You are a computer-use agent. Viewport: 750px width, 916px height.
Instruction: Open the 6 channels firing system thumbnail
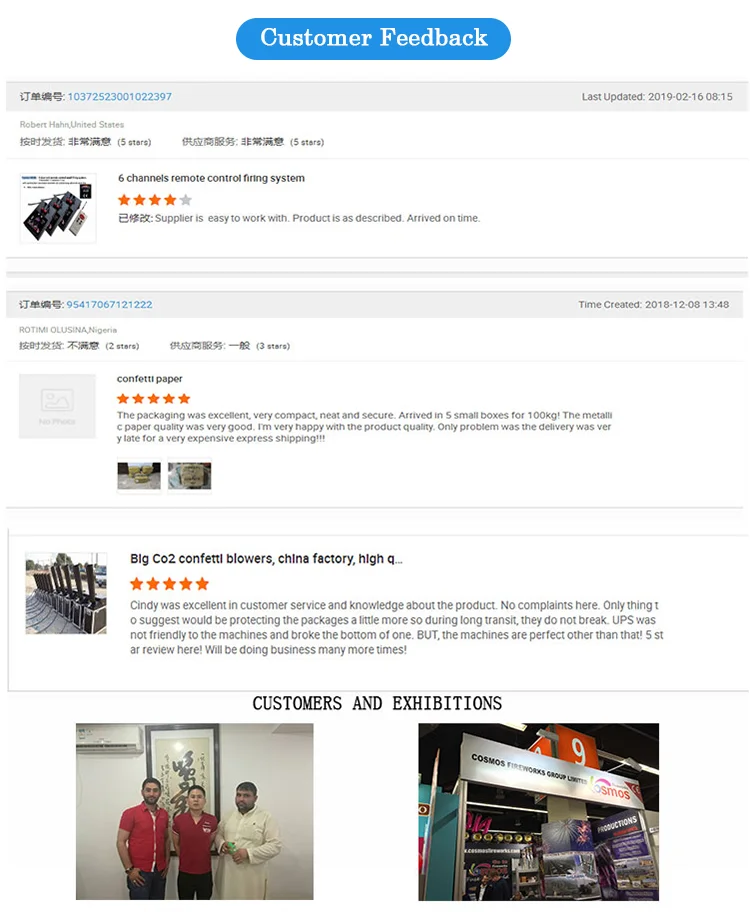(x=58, y=208)
